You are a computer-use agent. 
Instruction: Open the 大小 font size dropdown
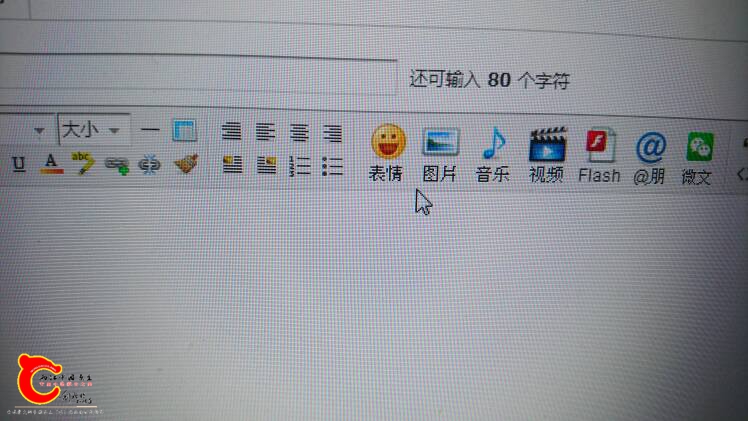point(94,129)
